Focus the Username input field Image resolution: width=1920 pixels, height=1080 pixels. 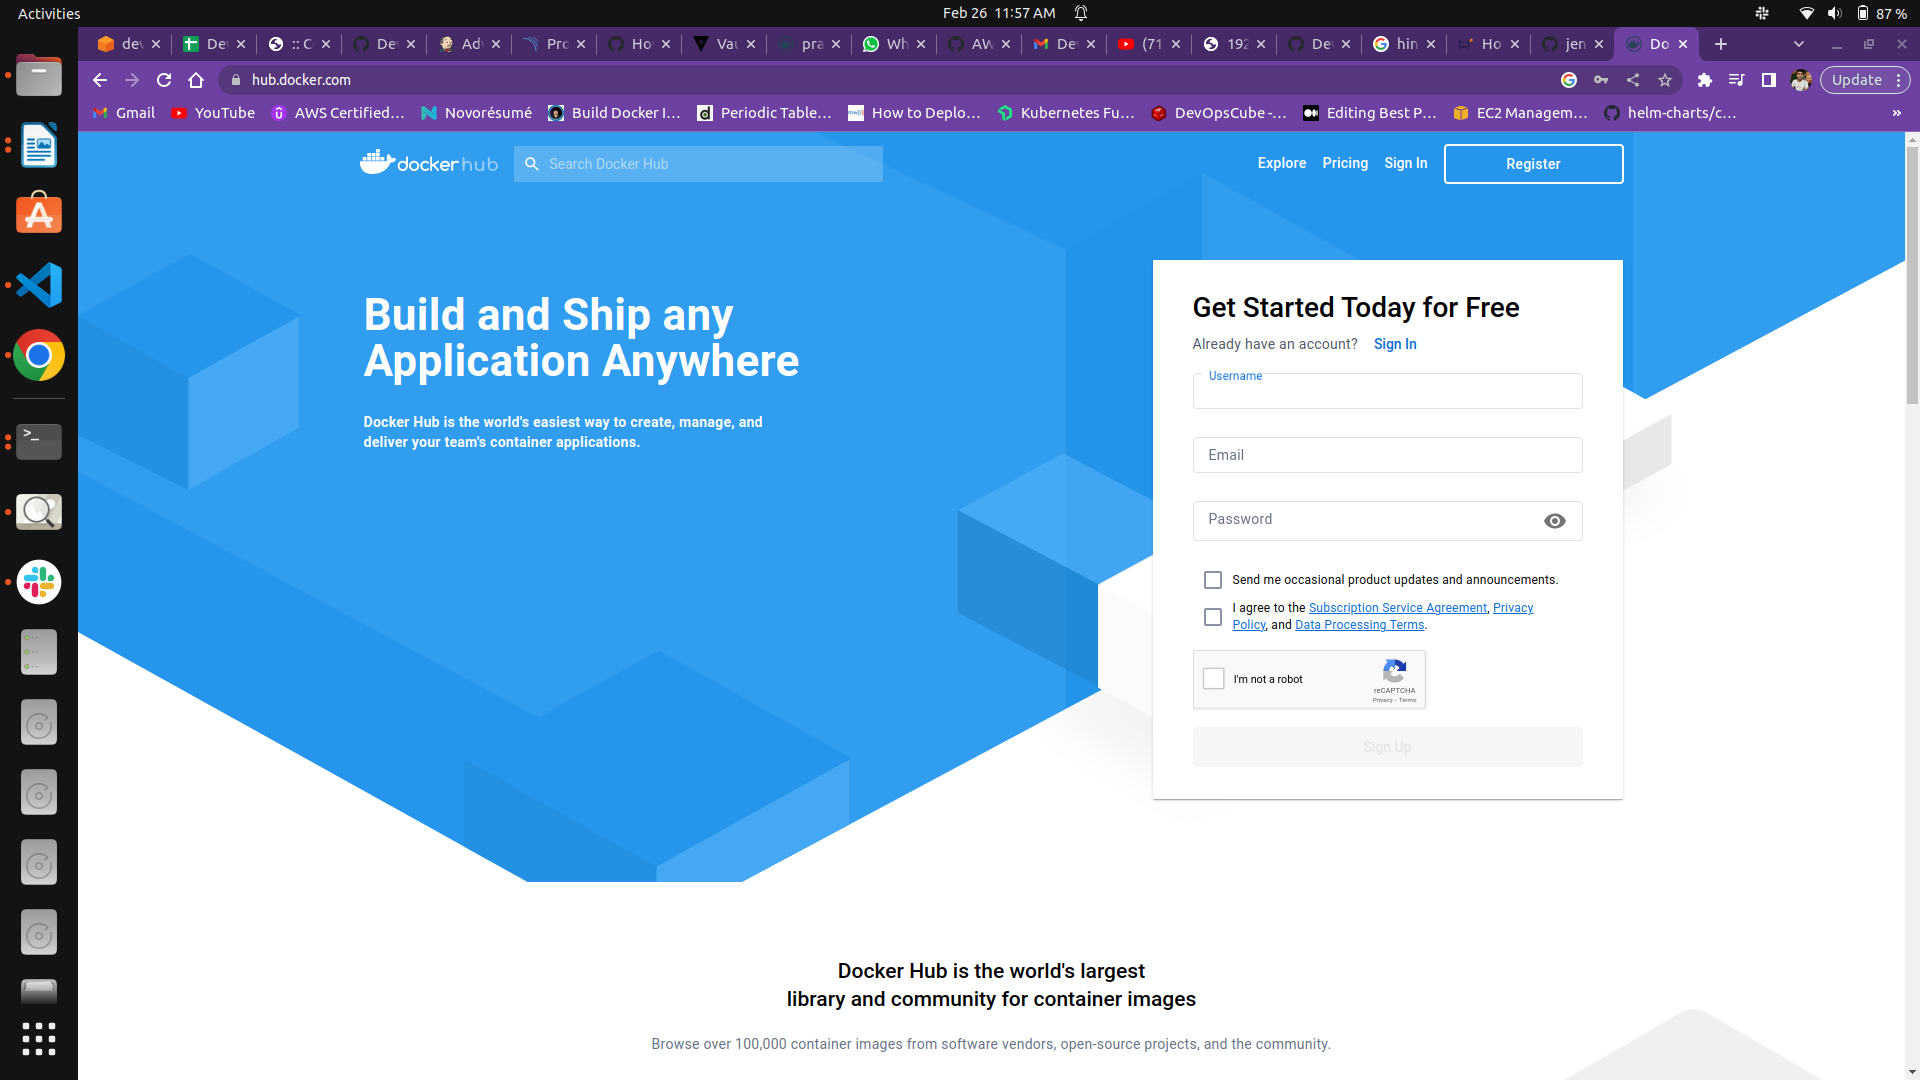coord(1387,391)
